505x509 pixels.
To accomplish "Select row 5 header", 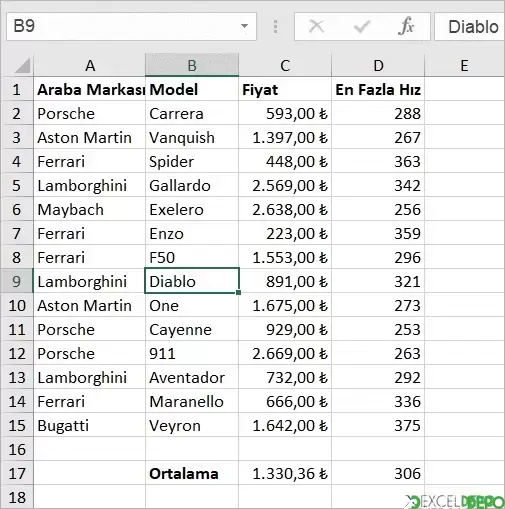I will (17, 185).
